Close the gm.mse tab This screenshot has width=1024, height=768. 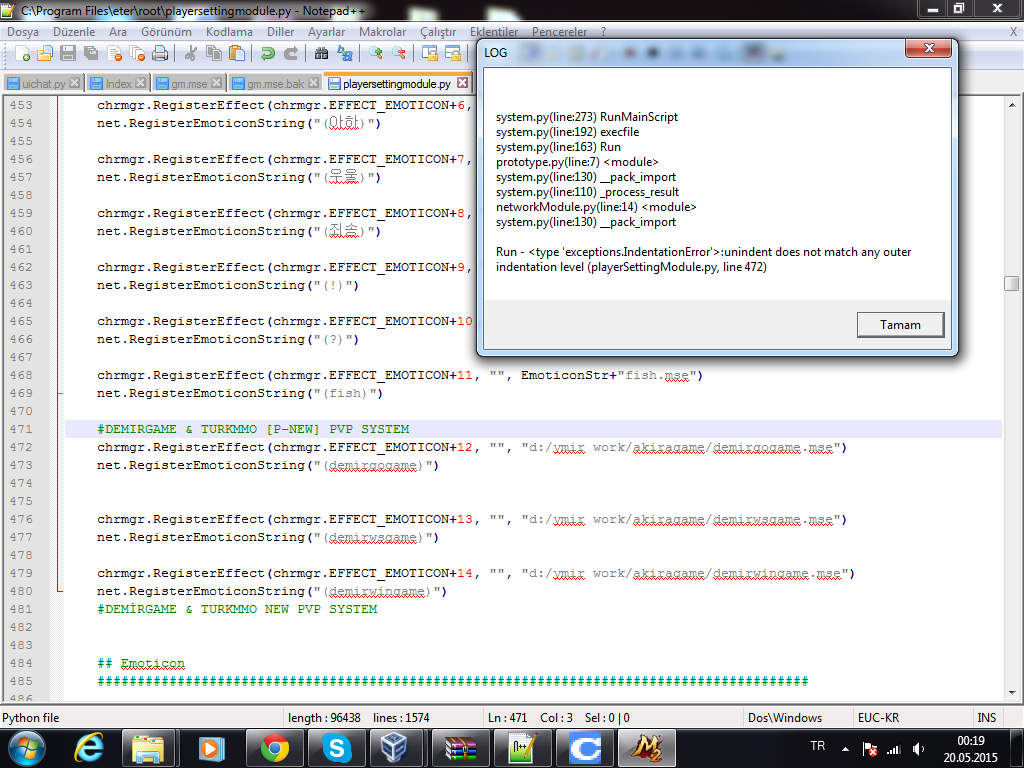pos(216,83)
